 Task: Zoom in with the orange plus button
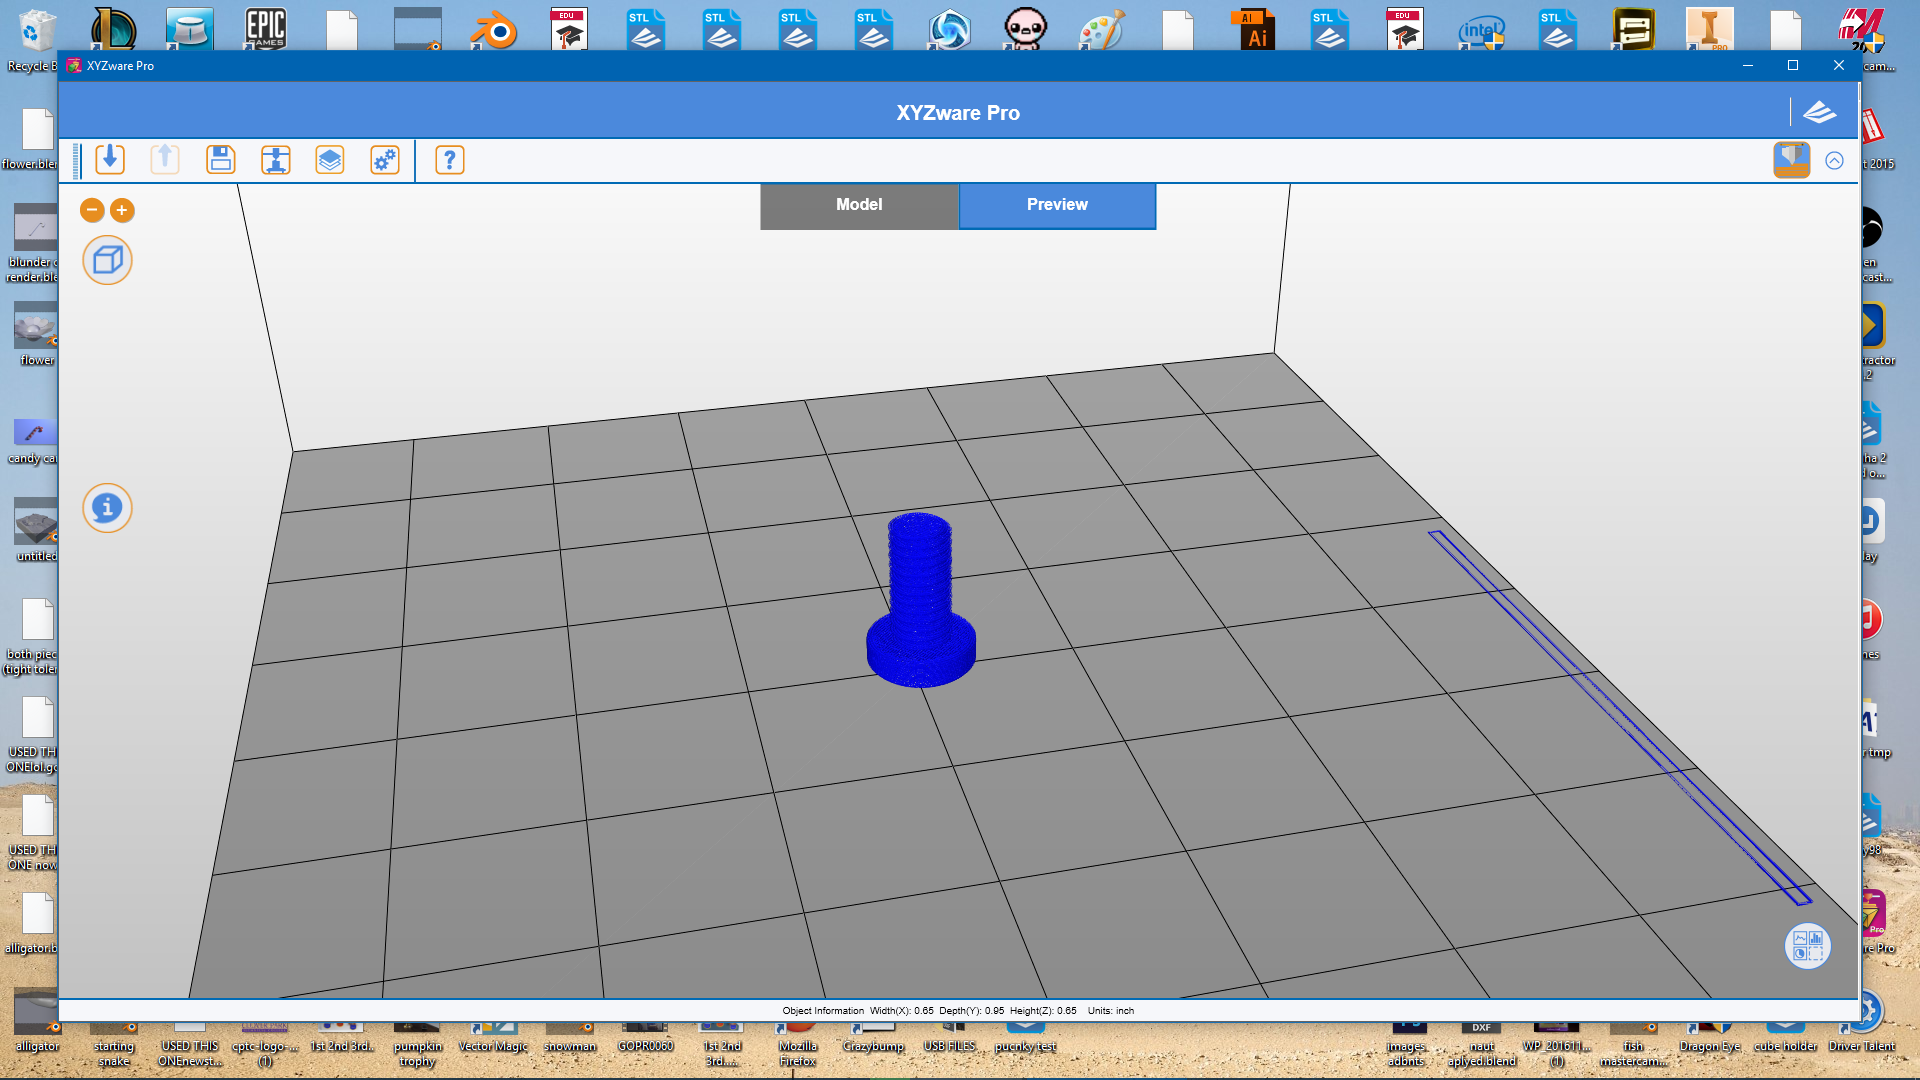pyautogui.click(x=122, y=210)
